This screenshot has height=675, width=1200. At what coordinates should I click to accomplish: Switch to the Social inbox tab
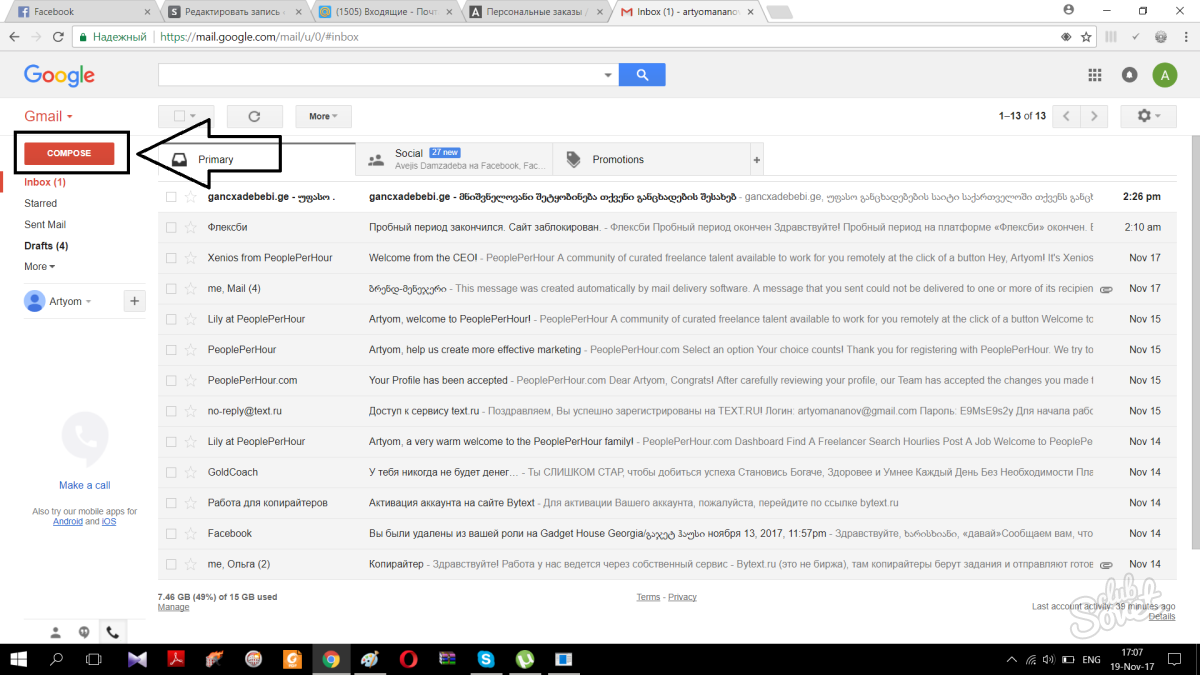click(x=454, y=160)
